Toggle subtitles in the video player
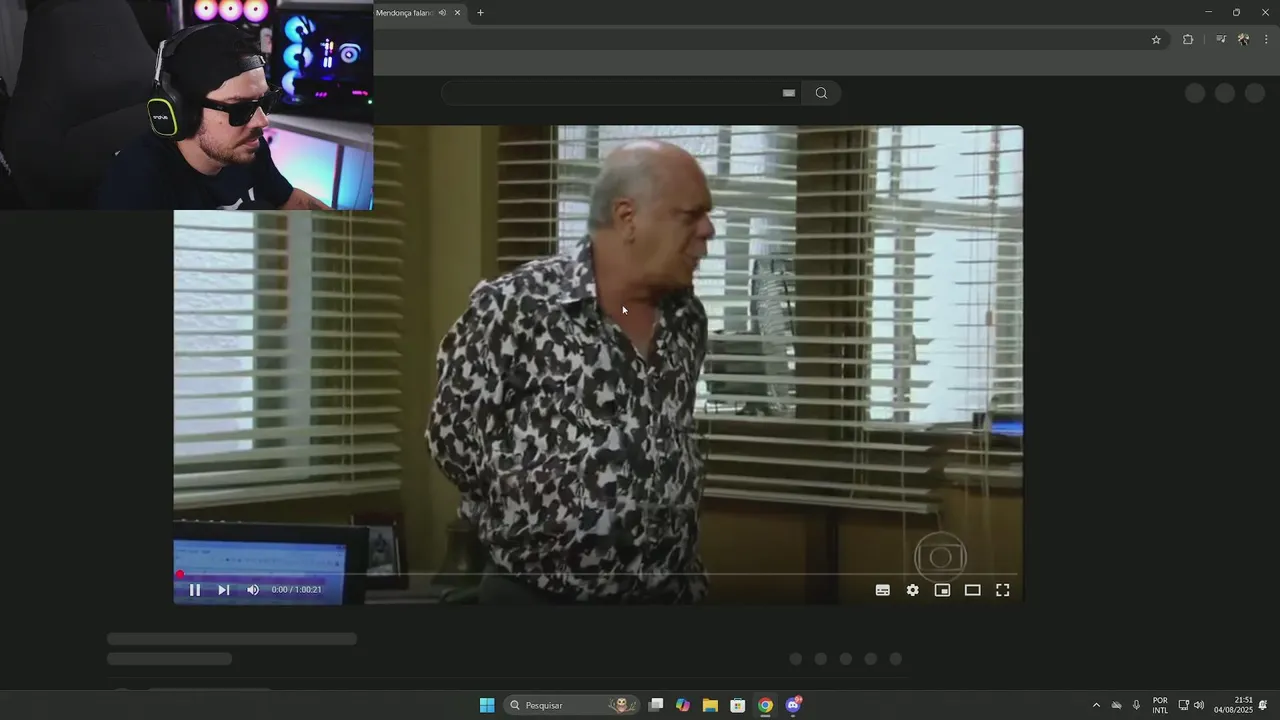 [883, 590]
